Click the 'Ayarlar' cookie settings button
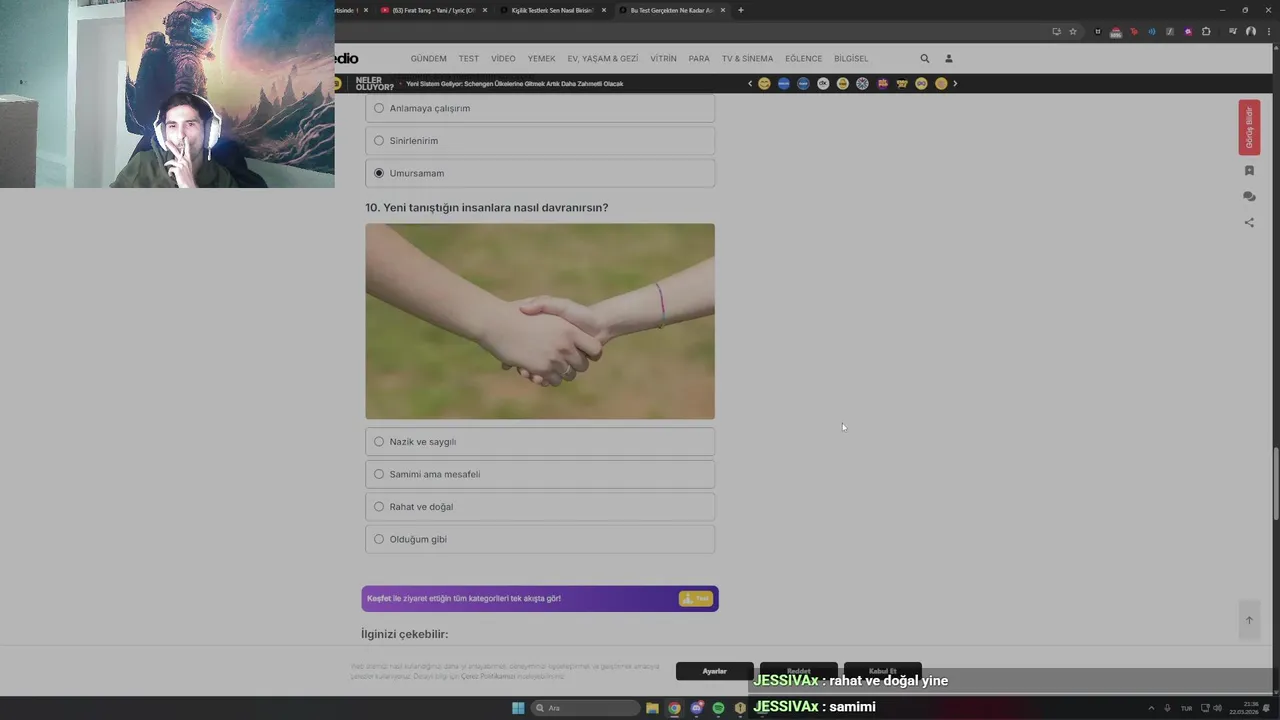The width and height of the screenshot is (1280, 720). coord(714,671)
